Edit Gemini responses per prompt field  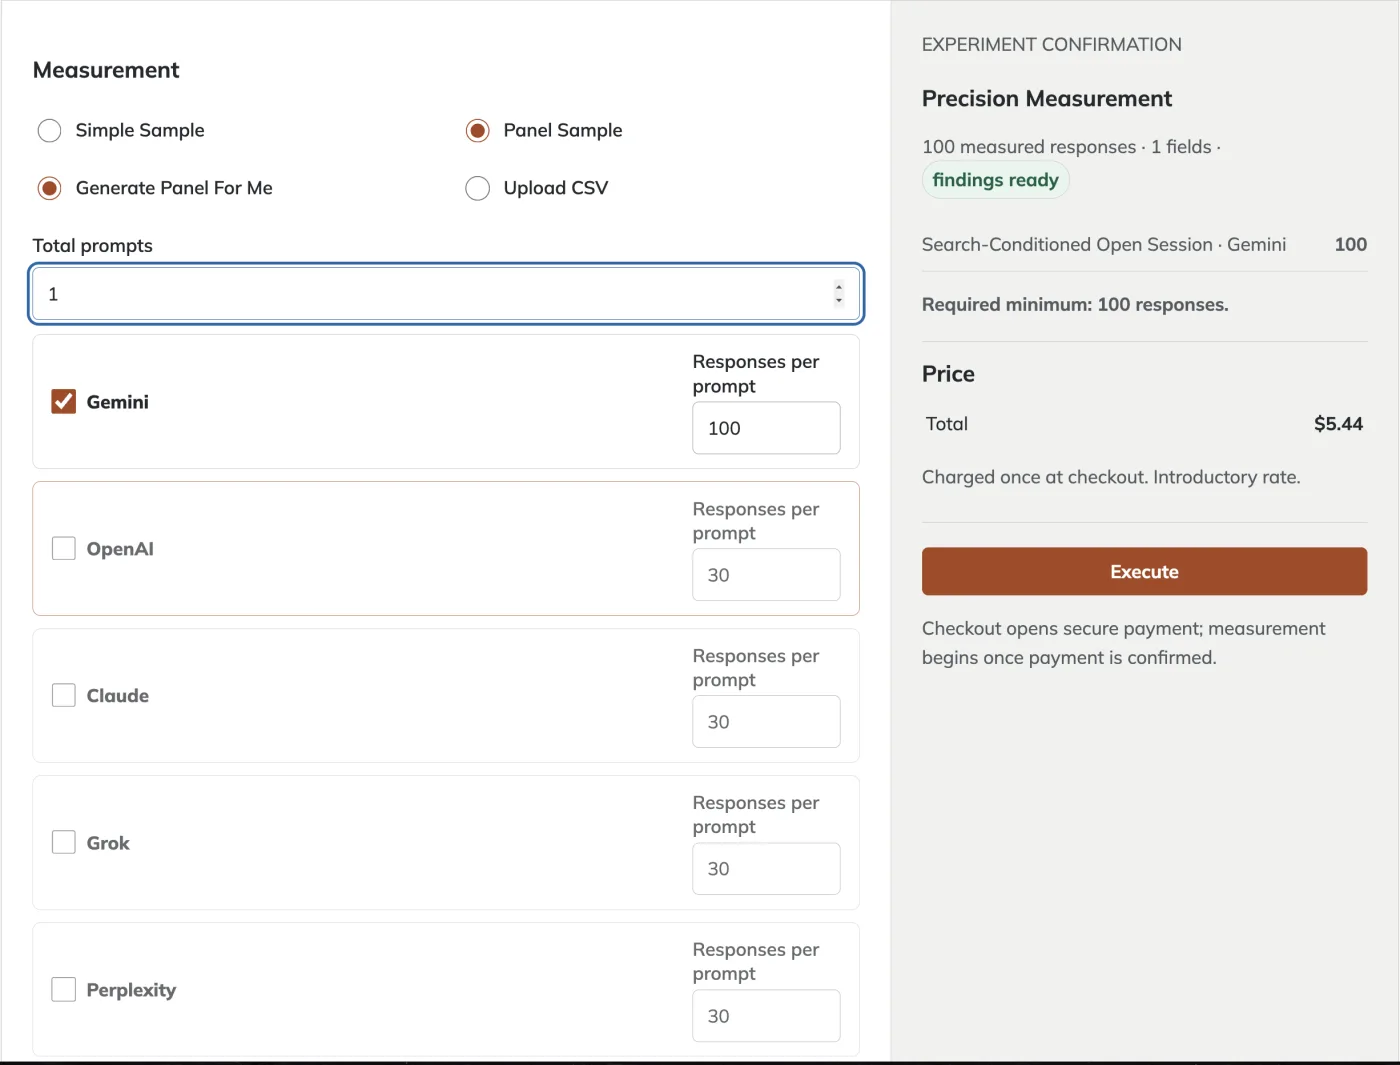[x=766, y=428]
